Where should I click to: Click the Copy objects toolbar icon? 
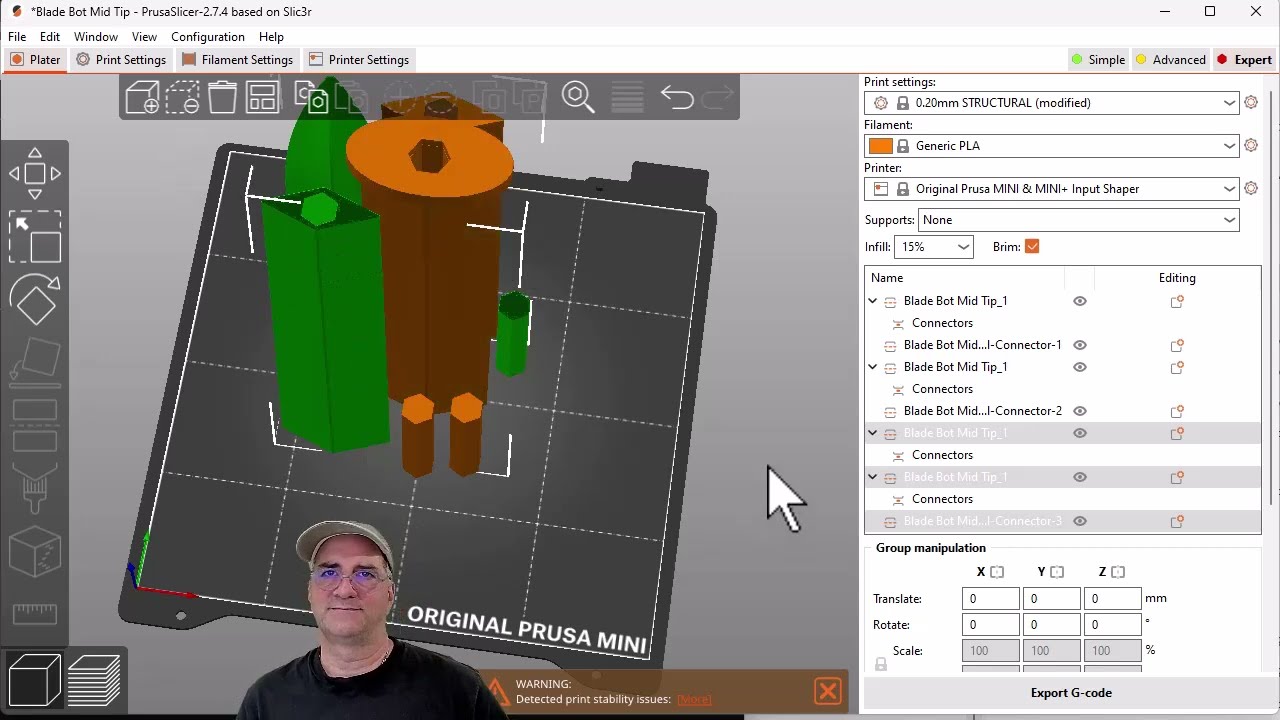tap(312, 97)
